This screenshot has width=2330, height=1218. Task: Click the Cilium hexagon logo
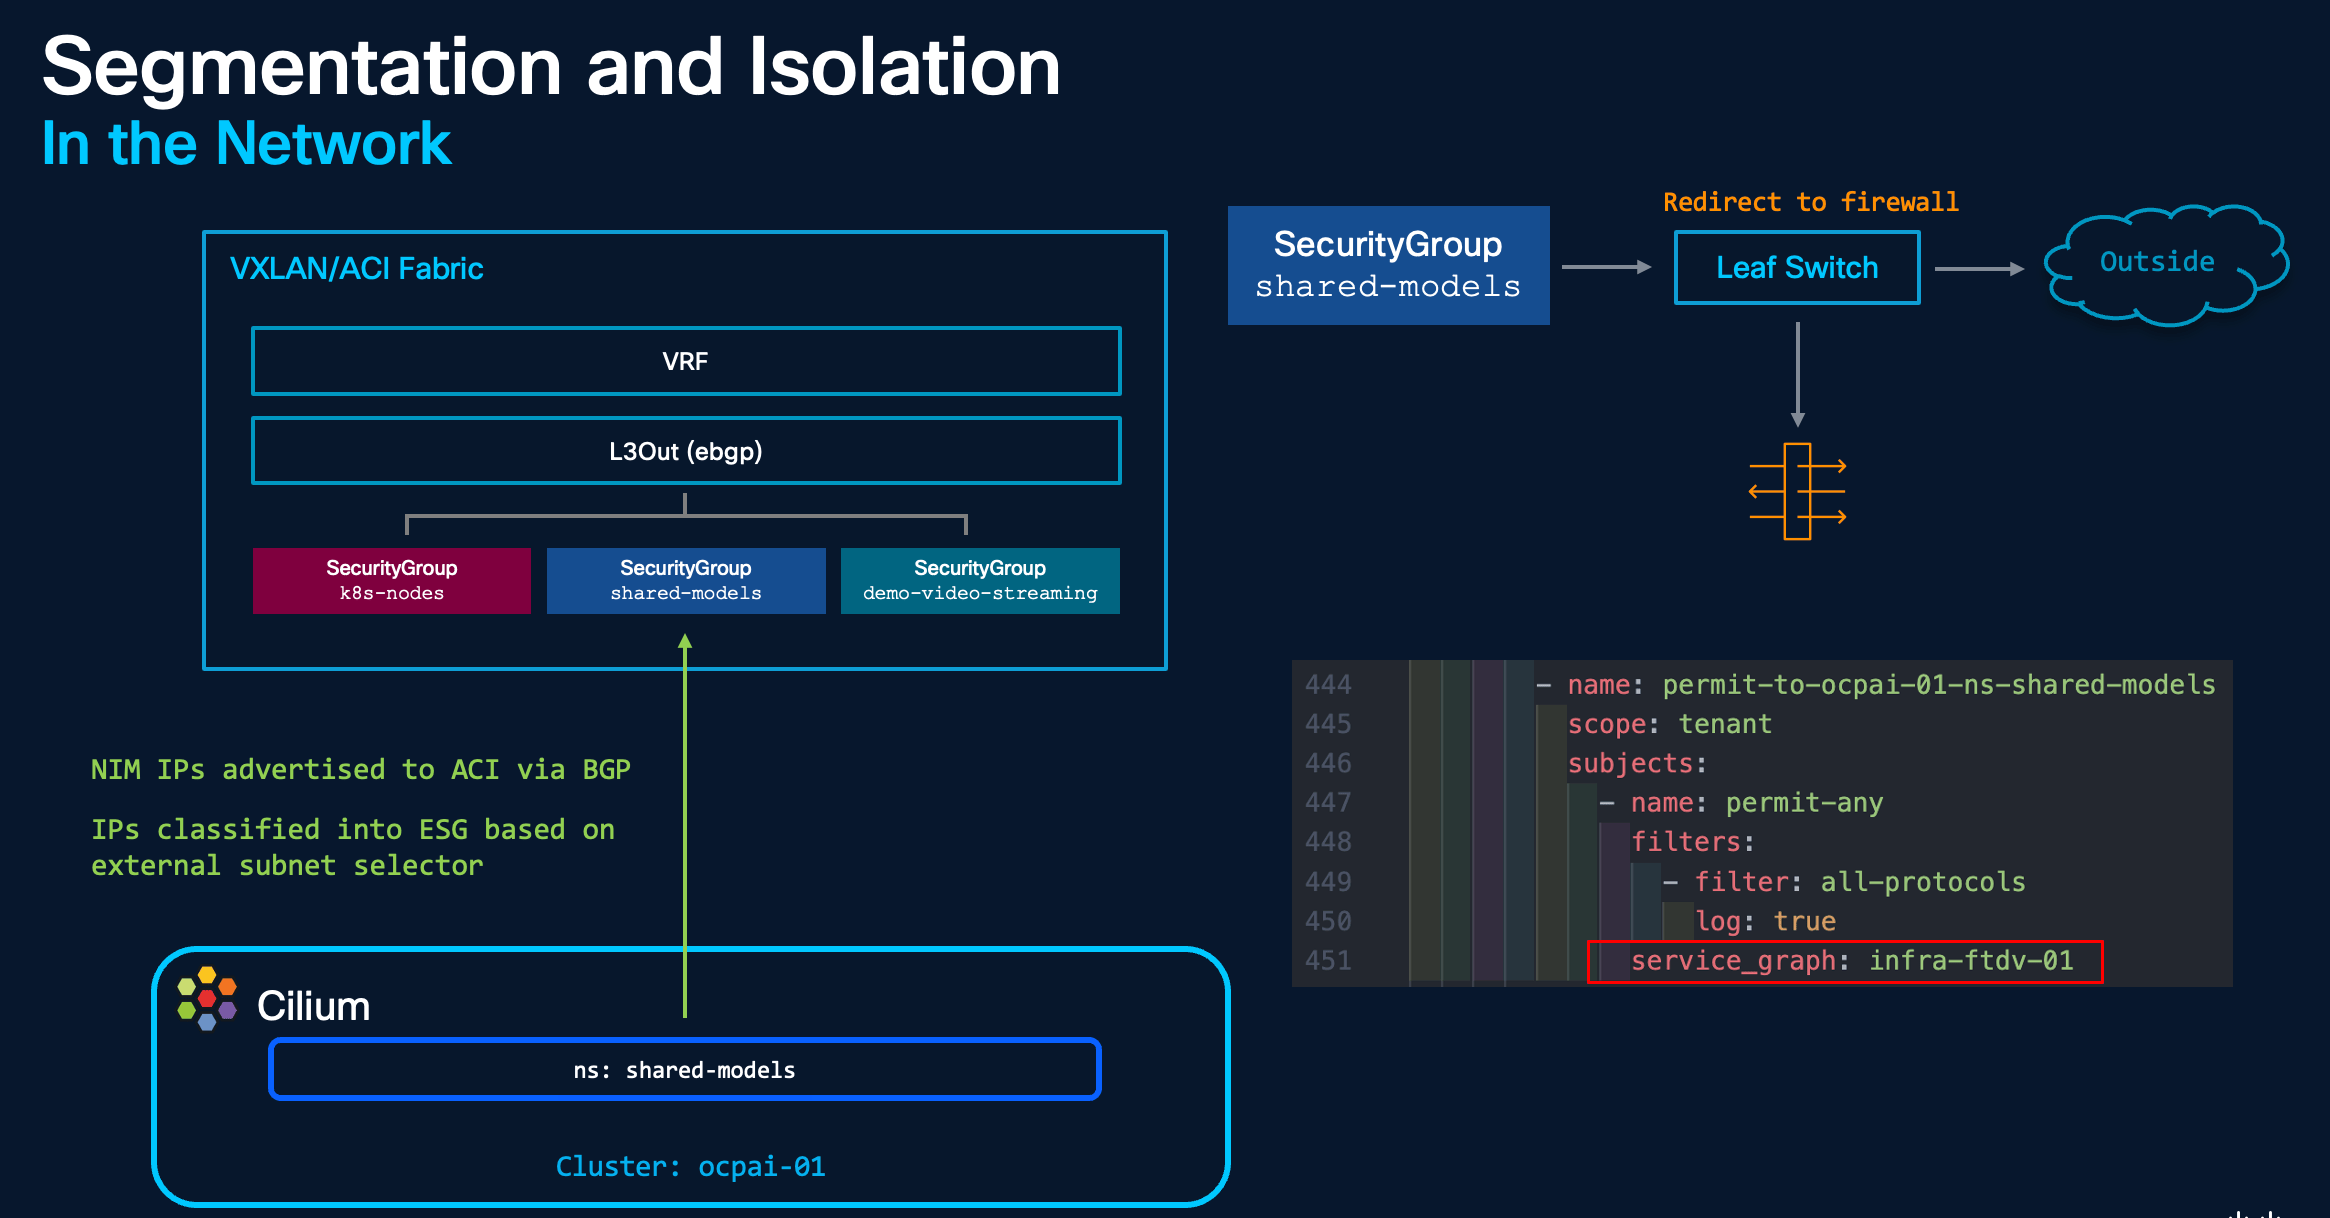(207, 998)
